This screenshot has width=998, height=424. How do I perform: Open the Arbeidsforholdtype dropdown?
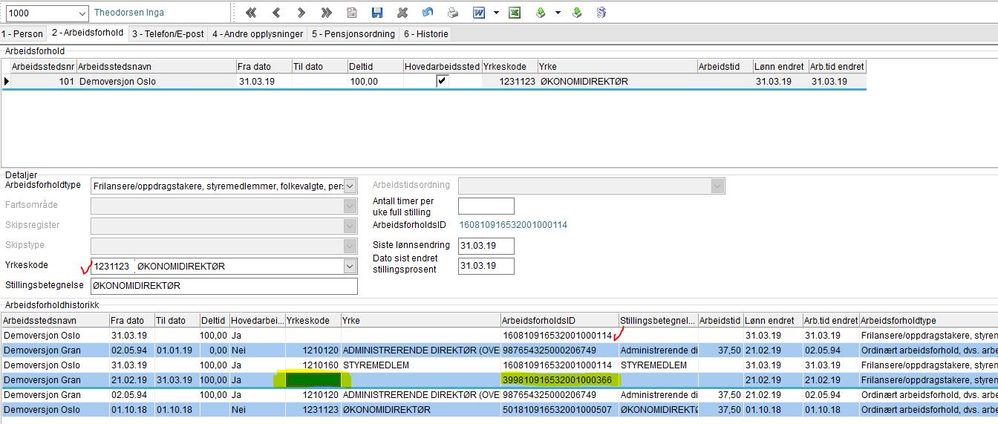349,186
